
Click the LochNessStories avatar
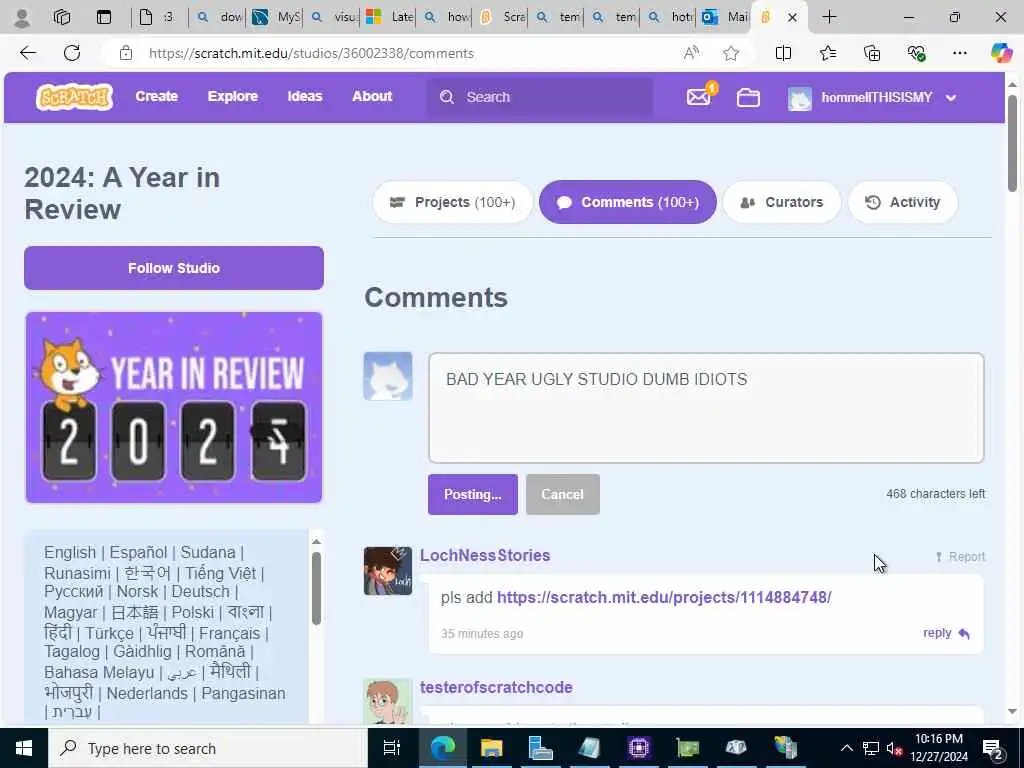(388, 571)
